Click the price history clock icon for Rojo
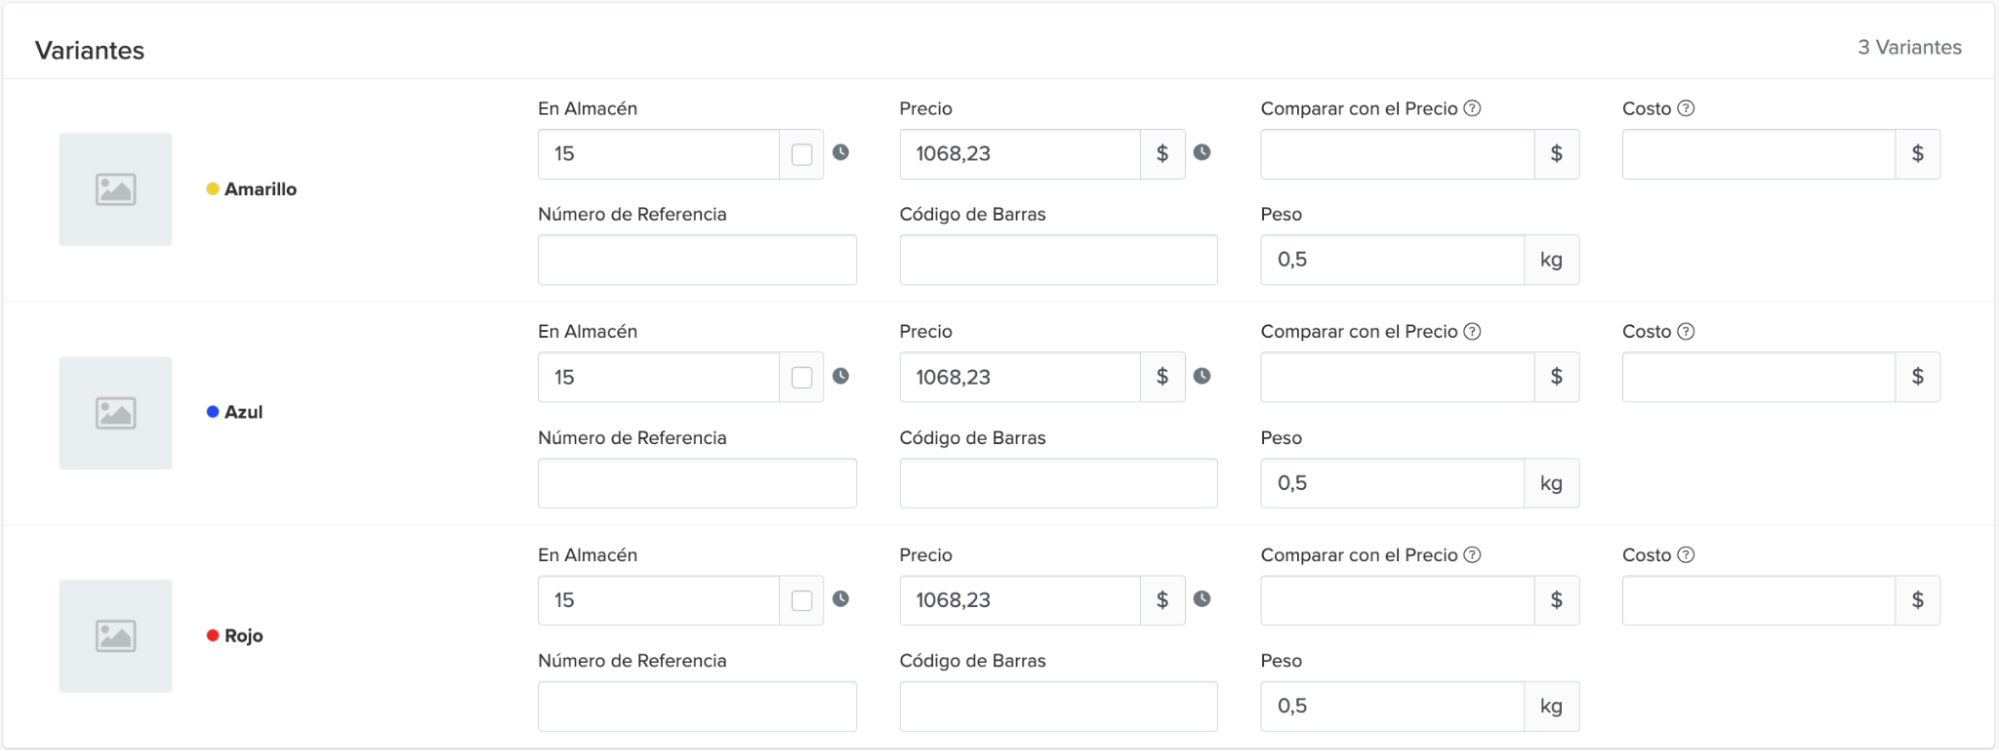Image resolution: width=1999 pixels, height=750 pixels. coord(1202,599)
